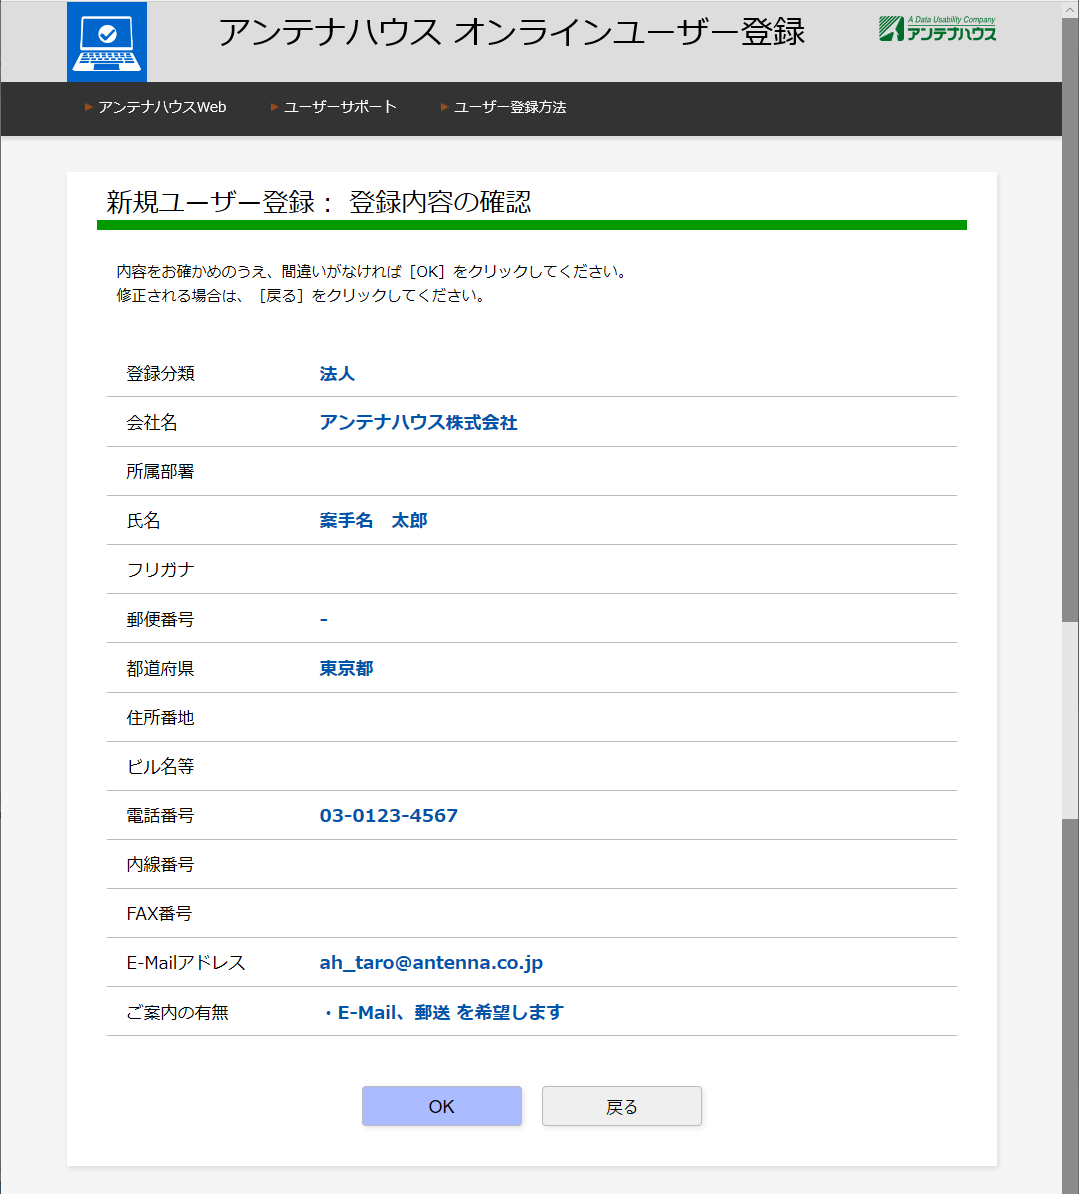
Task: Select the company name アンテナハウス株式会社
Action: [418, 422]
